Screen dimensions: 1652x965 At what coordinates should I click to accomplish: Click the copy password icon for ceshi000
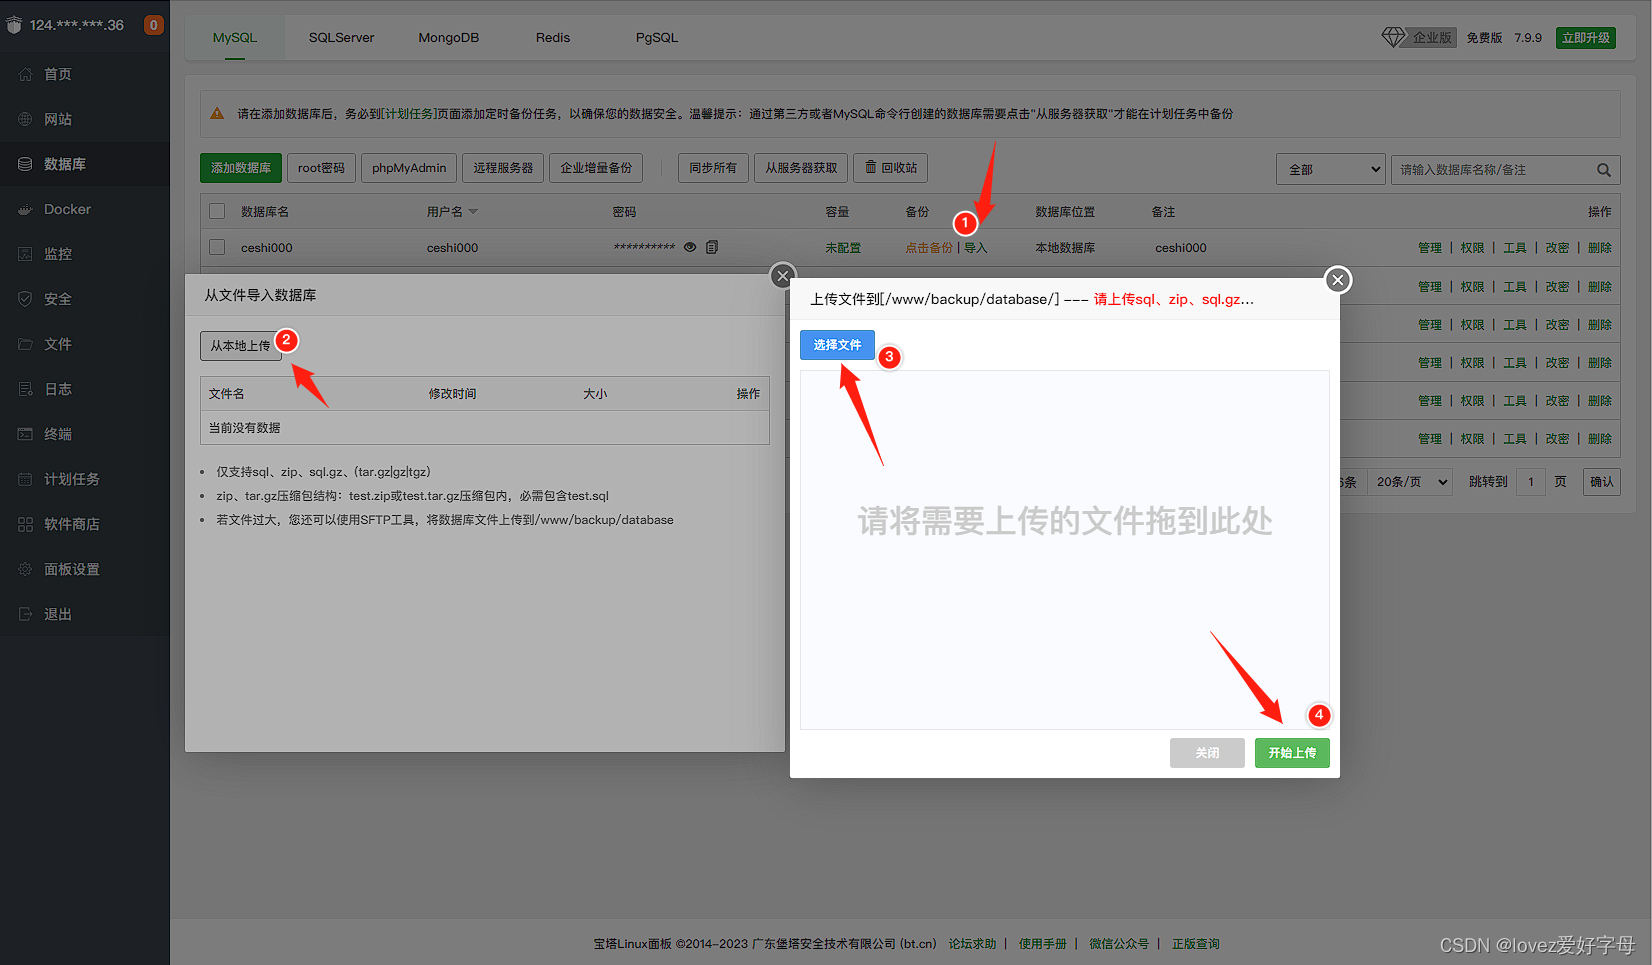pos(712,247)
